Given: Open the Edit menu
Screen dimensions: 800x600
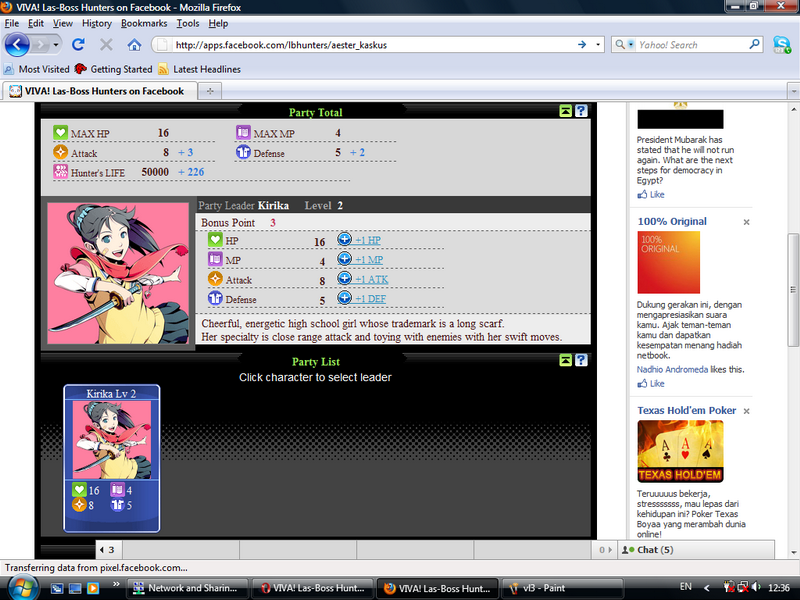Looking at the screenshot, I should [36, 23].
